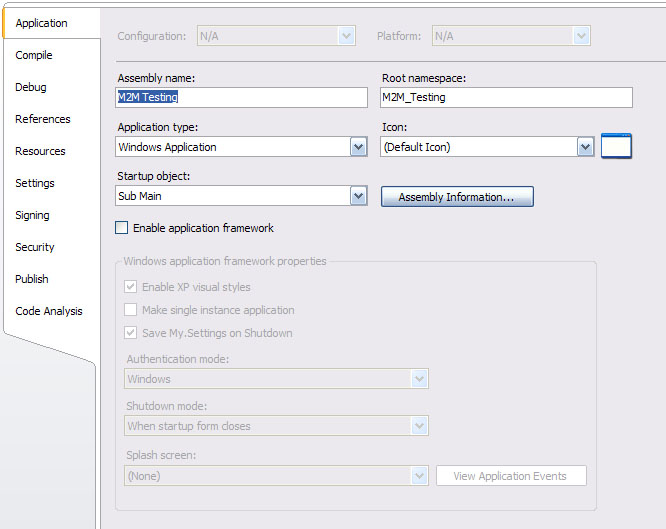Click the default icon preview image

point(616,146)
